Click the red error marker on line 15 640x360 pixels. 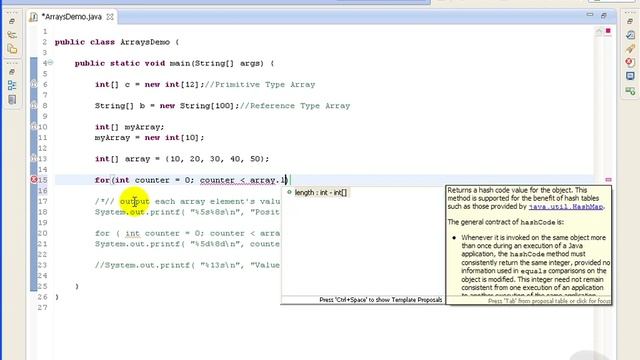[x=34, y=180]
